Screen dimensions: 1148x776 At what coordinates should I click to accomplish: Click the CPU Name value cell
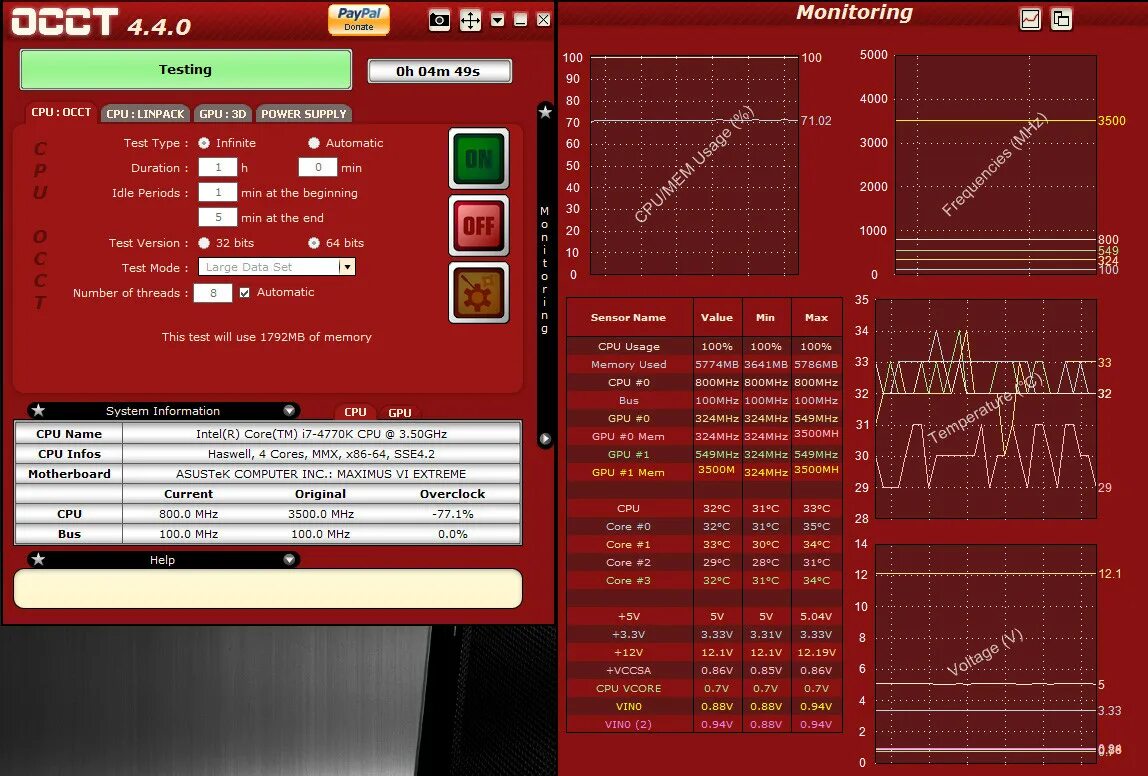(x=321, y=433)
